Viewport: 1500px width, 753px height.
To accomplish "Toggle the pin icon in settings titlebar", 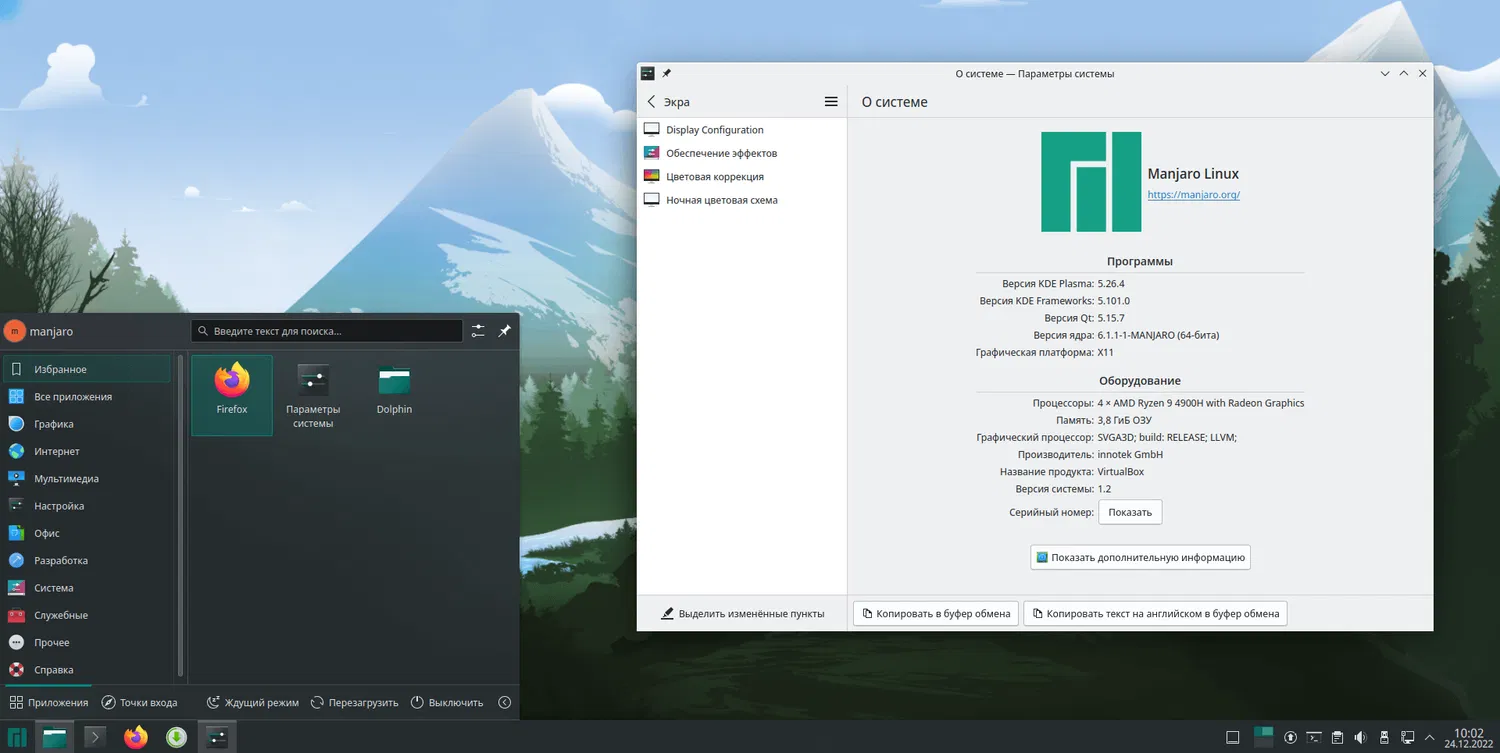I will (x=667, y=74).
